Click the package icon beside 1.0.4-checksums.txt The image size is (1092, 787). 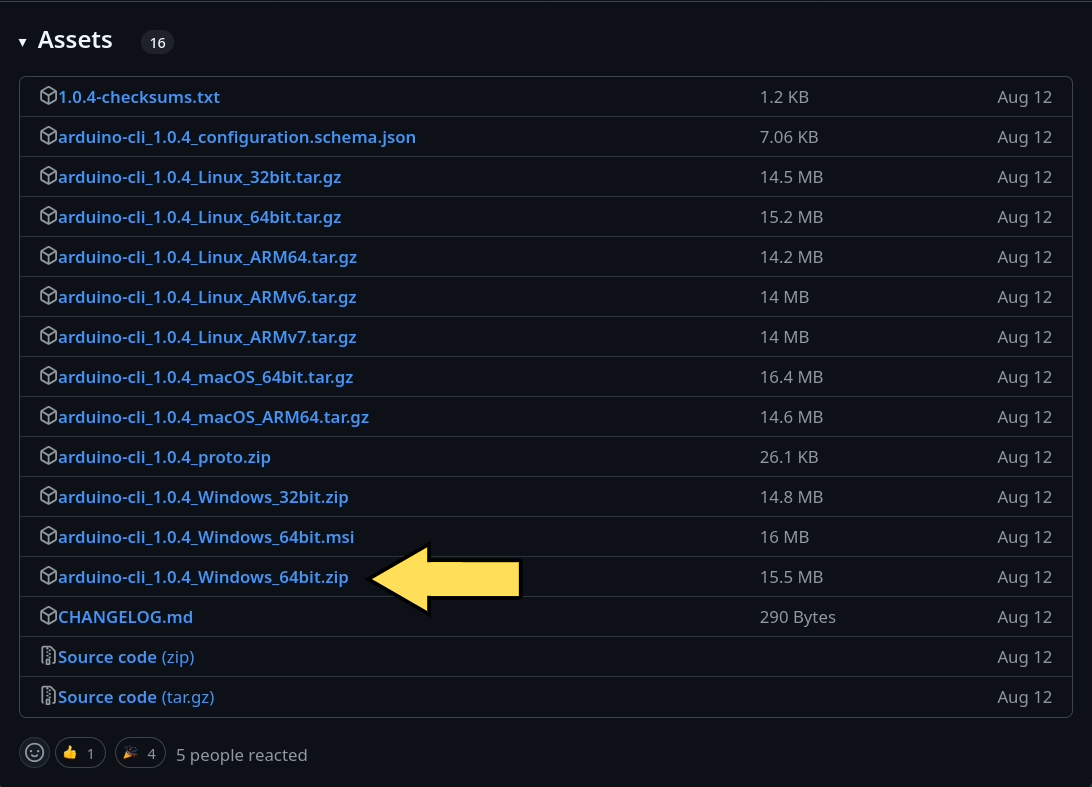click(x=48, y=95)
